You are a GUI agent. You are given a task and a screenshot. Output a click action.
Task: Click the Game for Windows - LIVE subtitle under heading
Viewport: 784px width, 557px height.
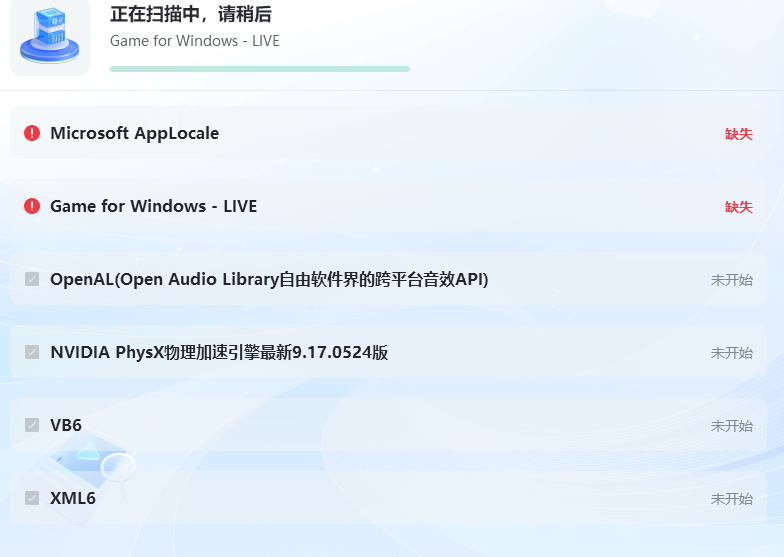click(x=194, y=41)
